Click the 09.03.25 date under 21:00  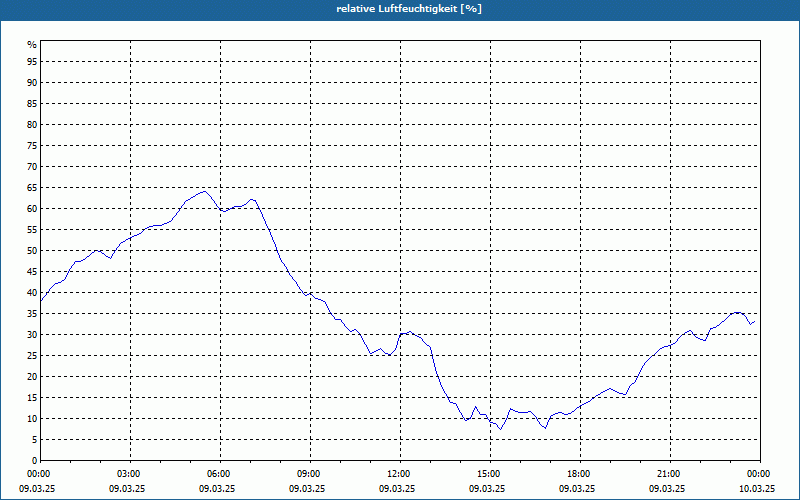click(667, 489)
